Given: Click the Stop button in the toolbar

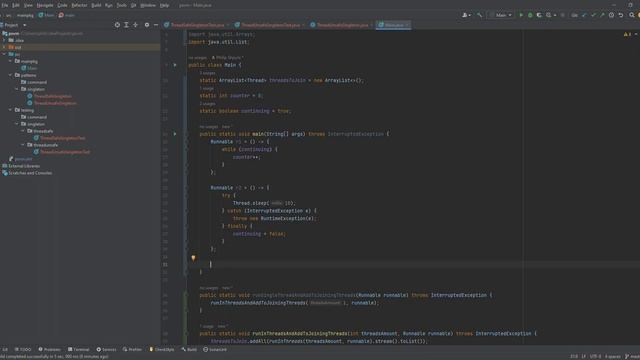Looking at the screenshot, I should (562, 15).
